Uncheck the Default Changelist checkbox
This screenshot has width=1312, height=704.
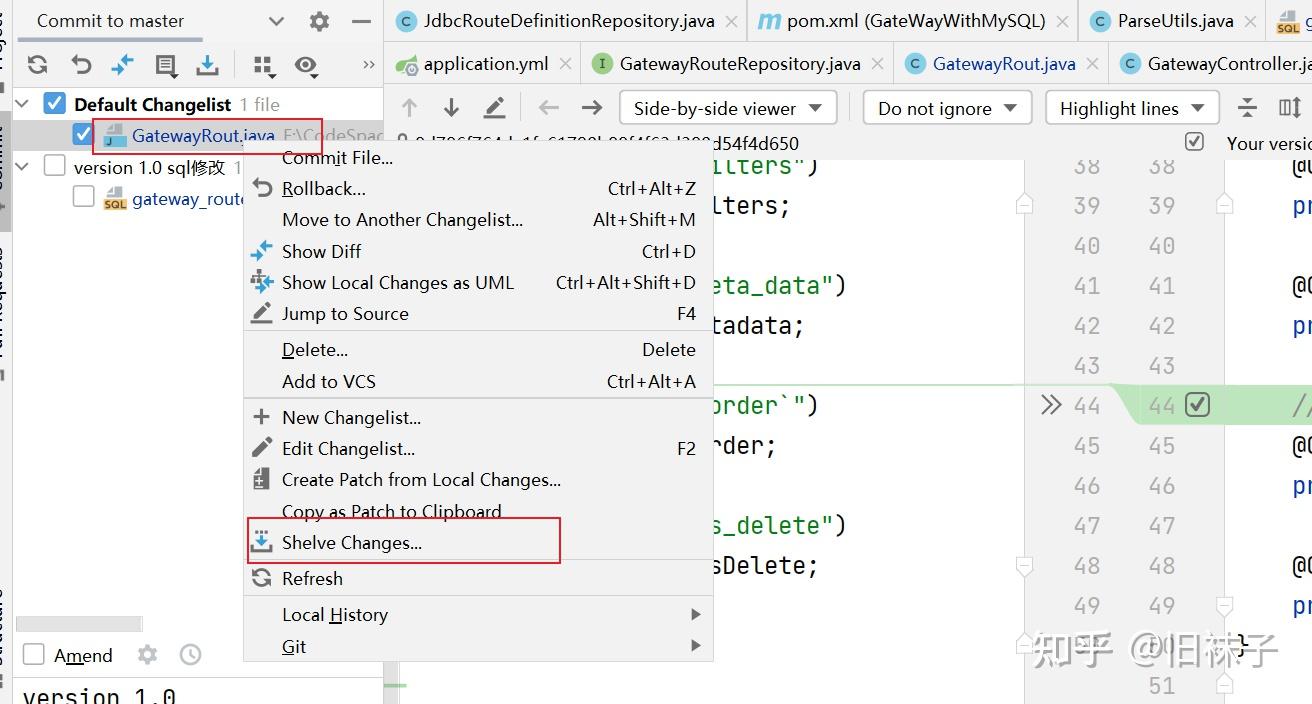[x=54, y=102]
